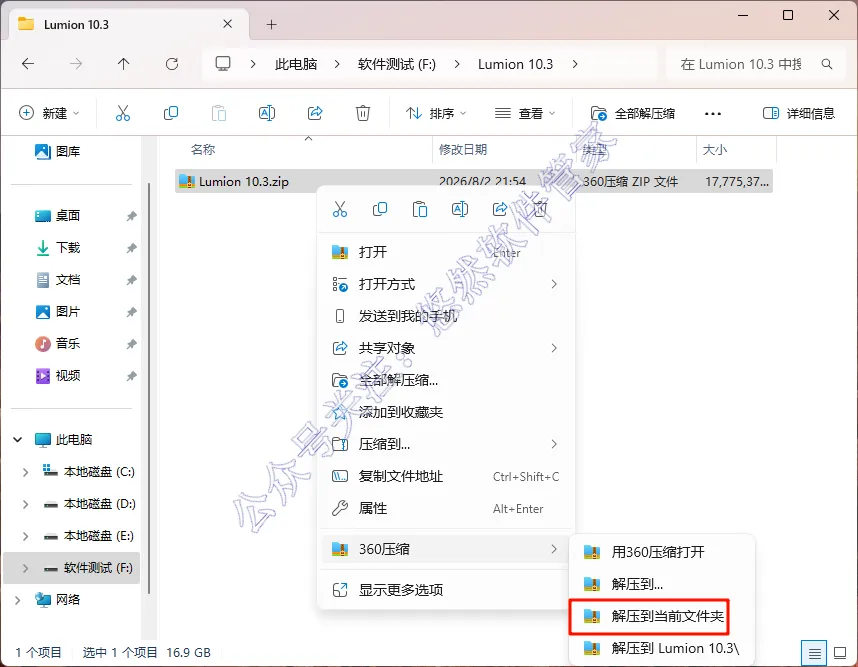Toggle the 详细信息 details pane
The height and width of the screenshot is (667, 858).
click(x=799, y=113)
